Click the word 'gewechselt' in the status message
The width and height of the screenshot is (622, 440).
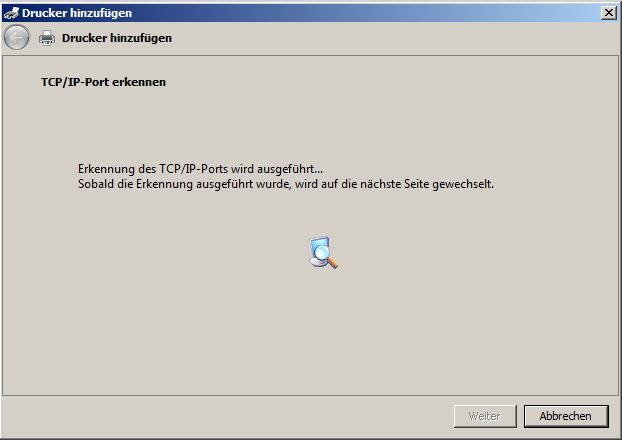pyautogui.click(x=463, y=184)
